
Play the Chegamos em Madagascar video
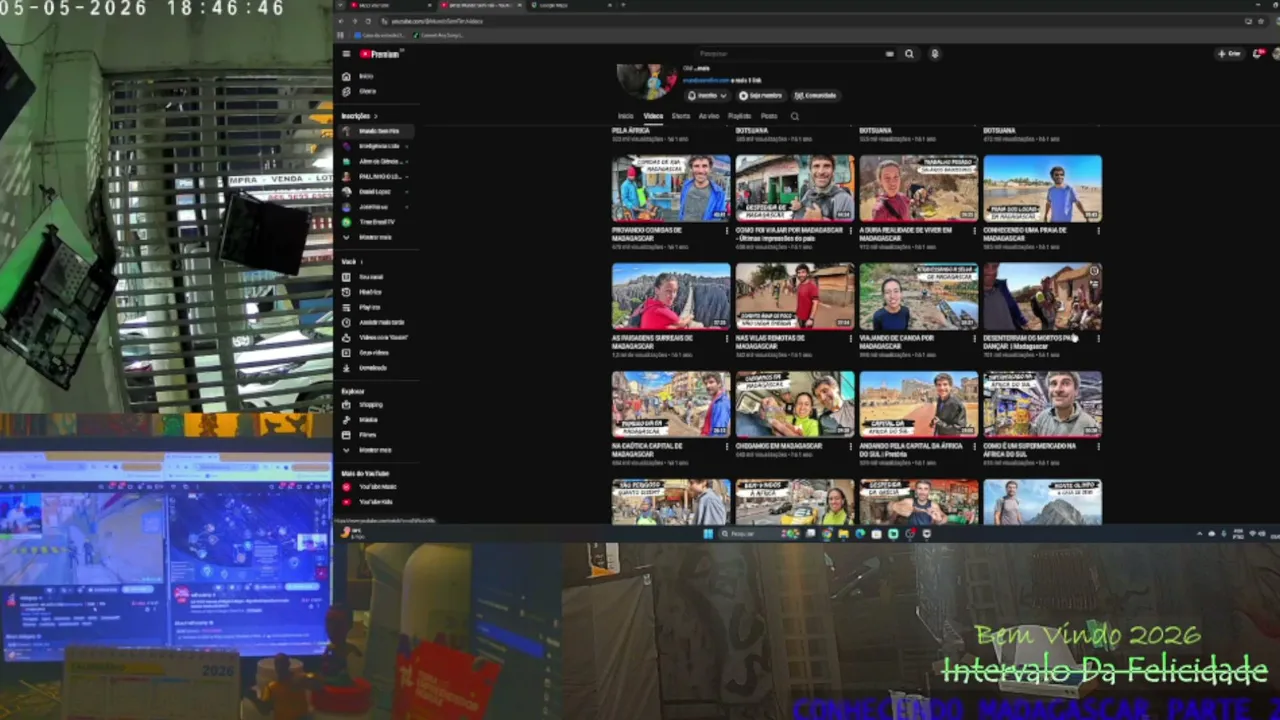coord(795,404)
